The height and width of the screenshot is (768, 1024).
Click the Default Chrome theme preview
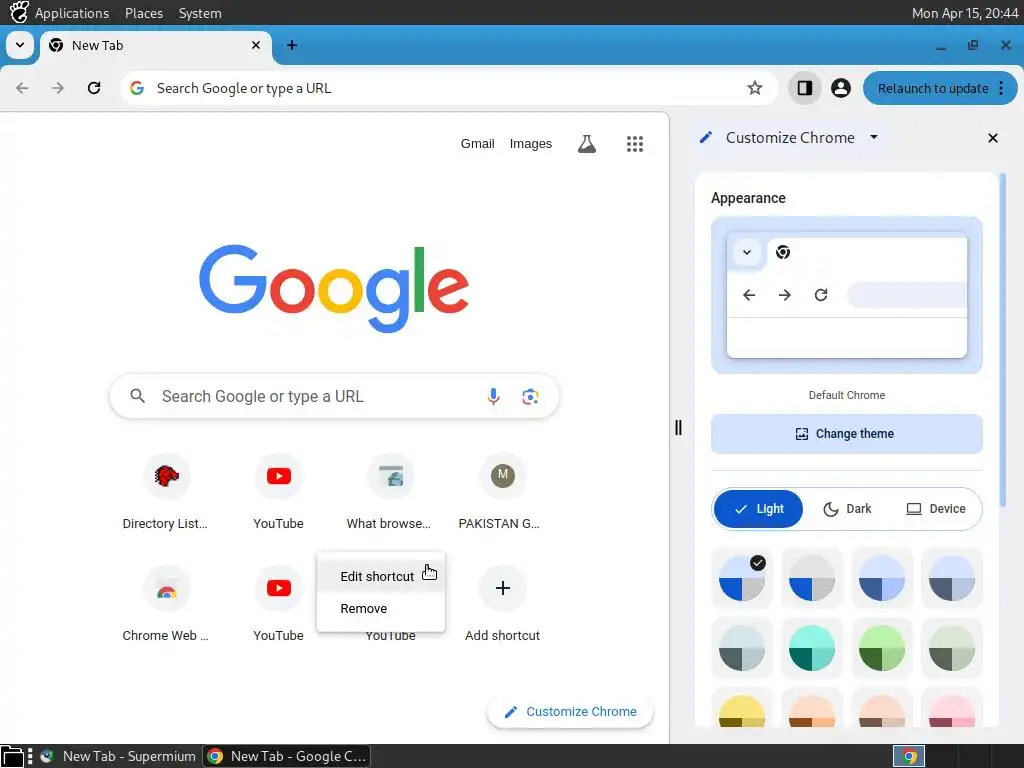[x=846, y=295]
